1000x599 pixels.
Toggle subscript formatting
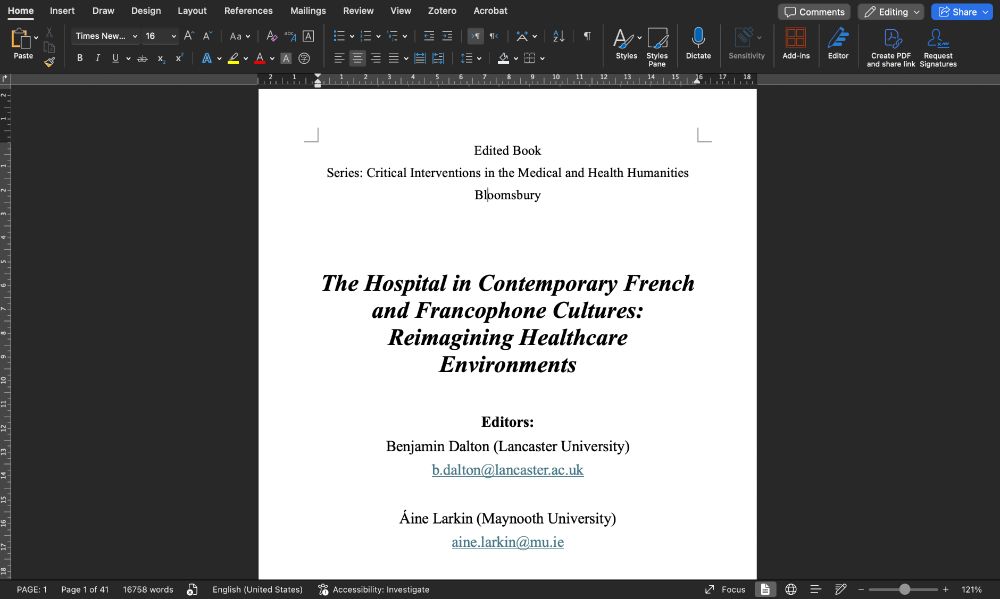click(161, 59)
